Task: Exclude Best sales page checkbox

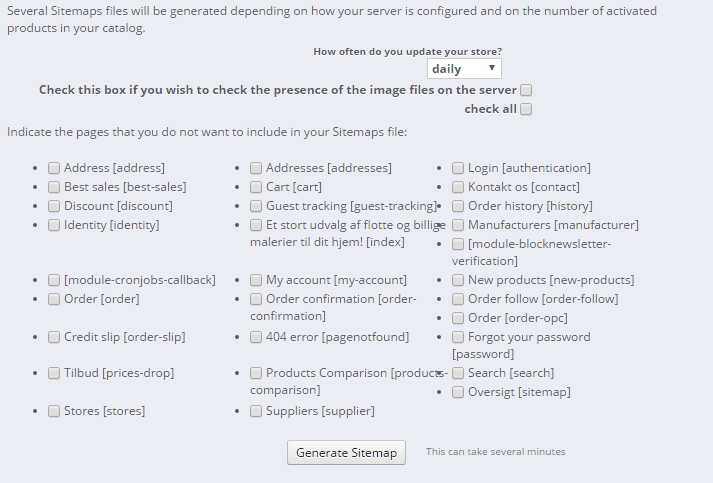Action: [x=54, y=187]
